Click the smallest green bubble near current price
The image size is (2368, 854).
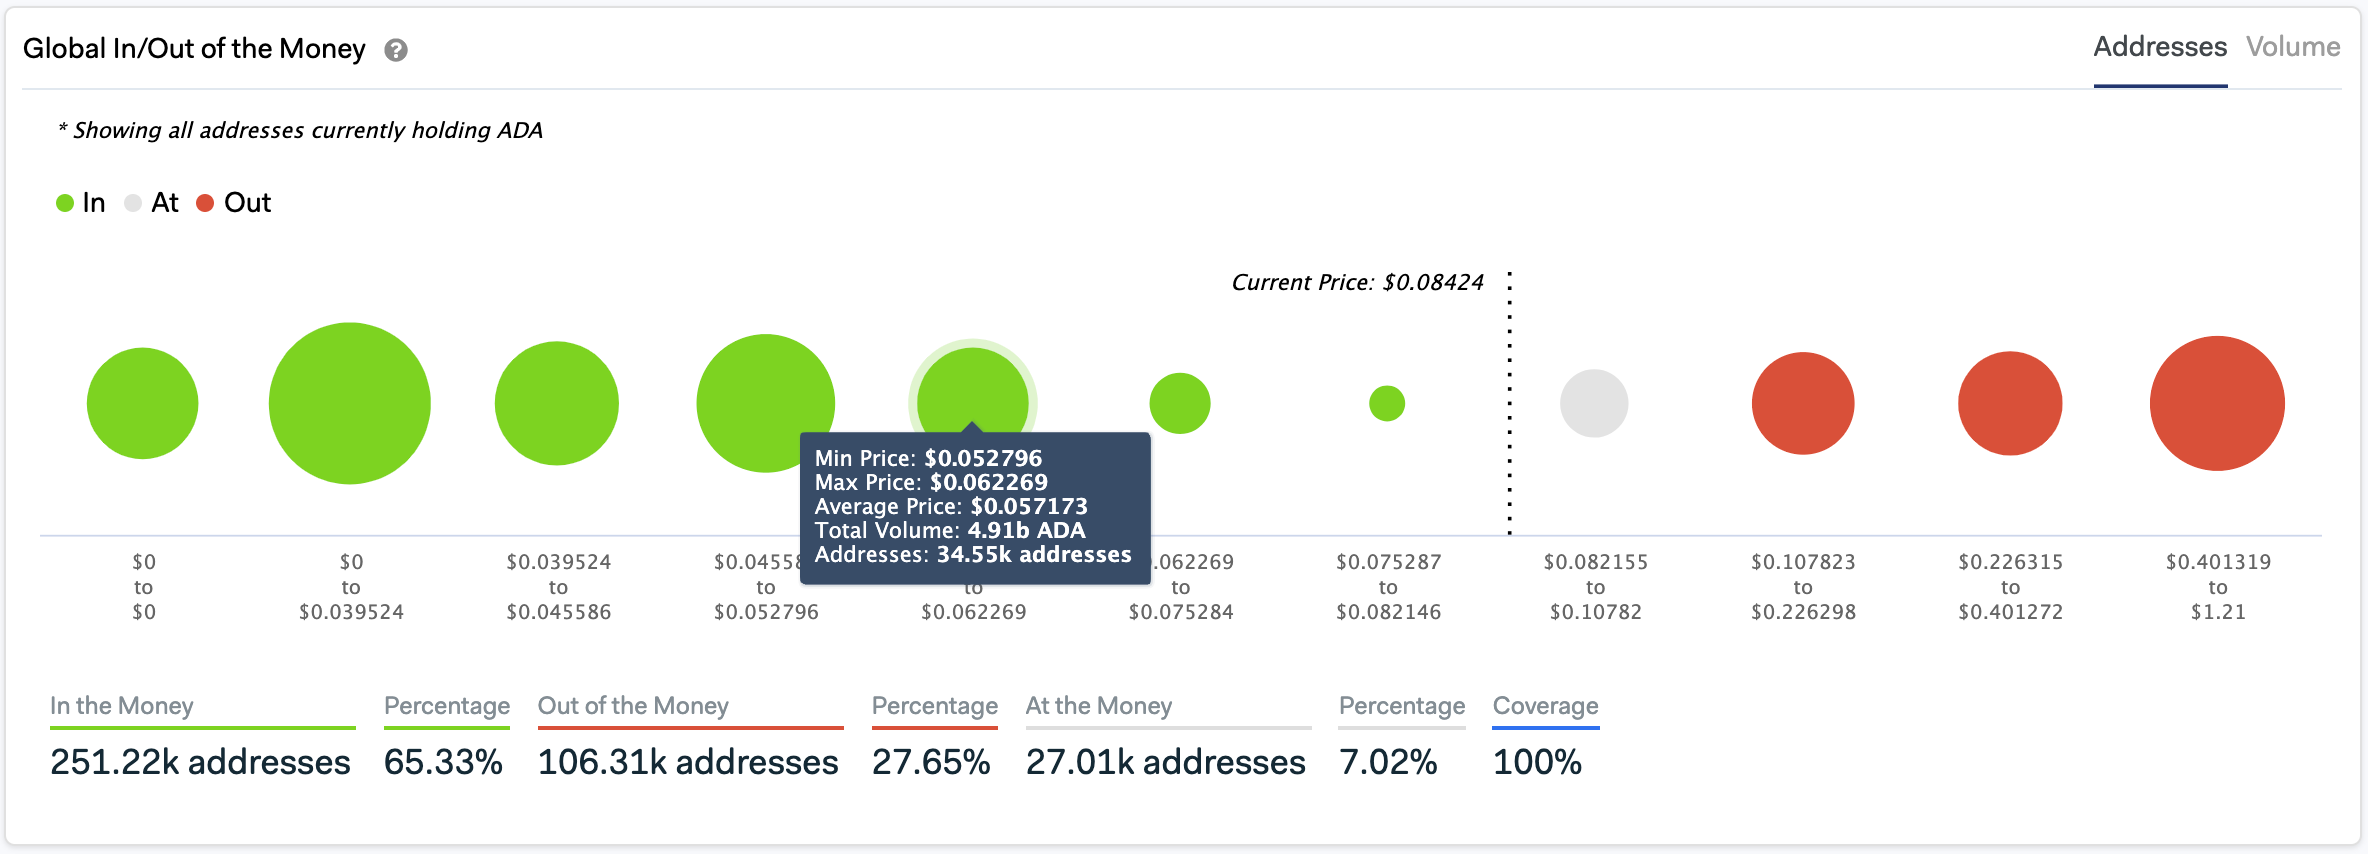1387,403
